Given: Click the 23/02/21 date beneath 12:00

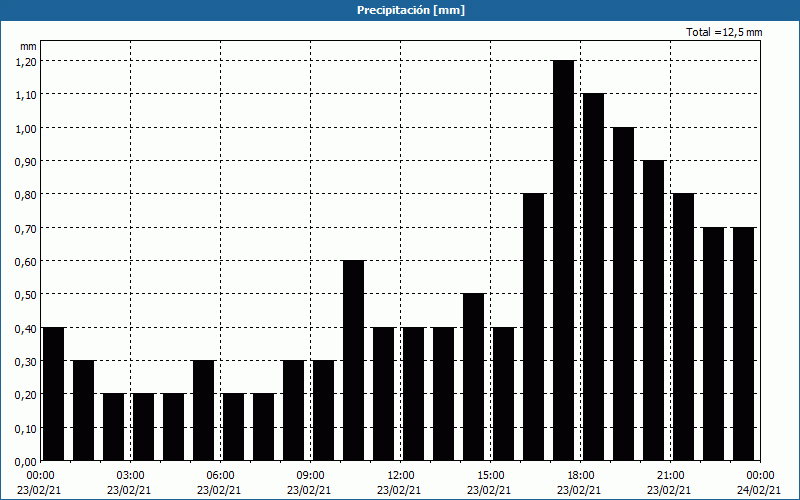Looking at the screenshot, I should [399, 490].
